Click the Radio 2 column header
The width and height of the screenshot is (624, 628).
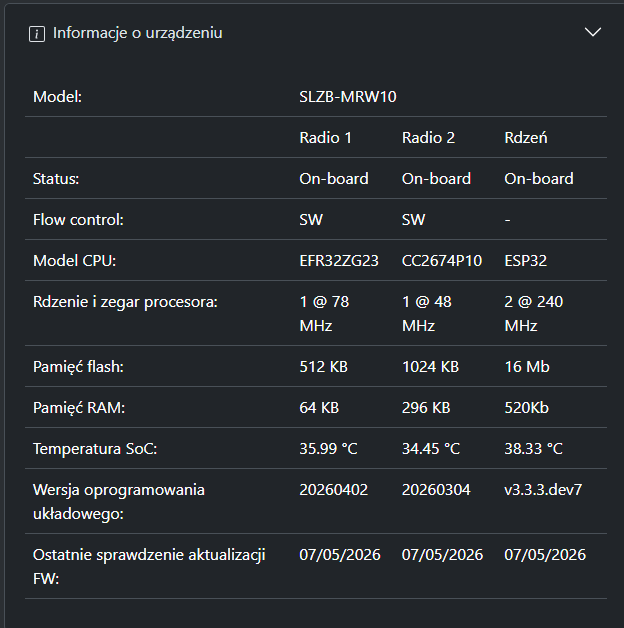coord(428,138)
